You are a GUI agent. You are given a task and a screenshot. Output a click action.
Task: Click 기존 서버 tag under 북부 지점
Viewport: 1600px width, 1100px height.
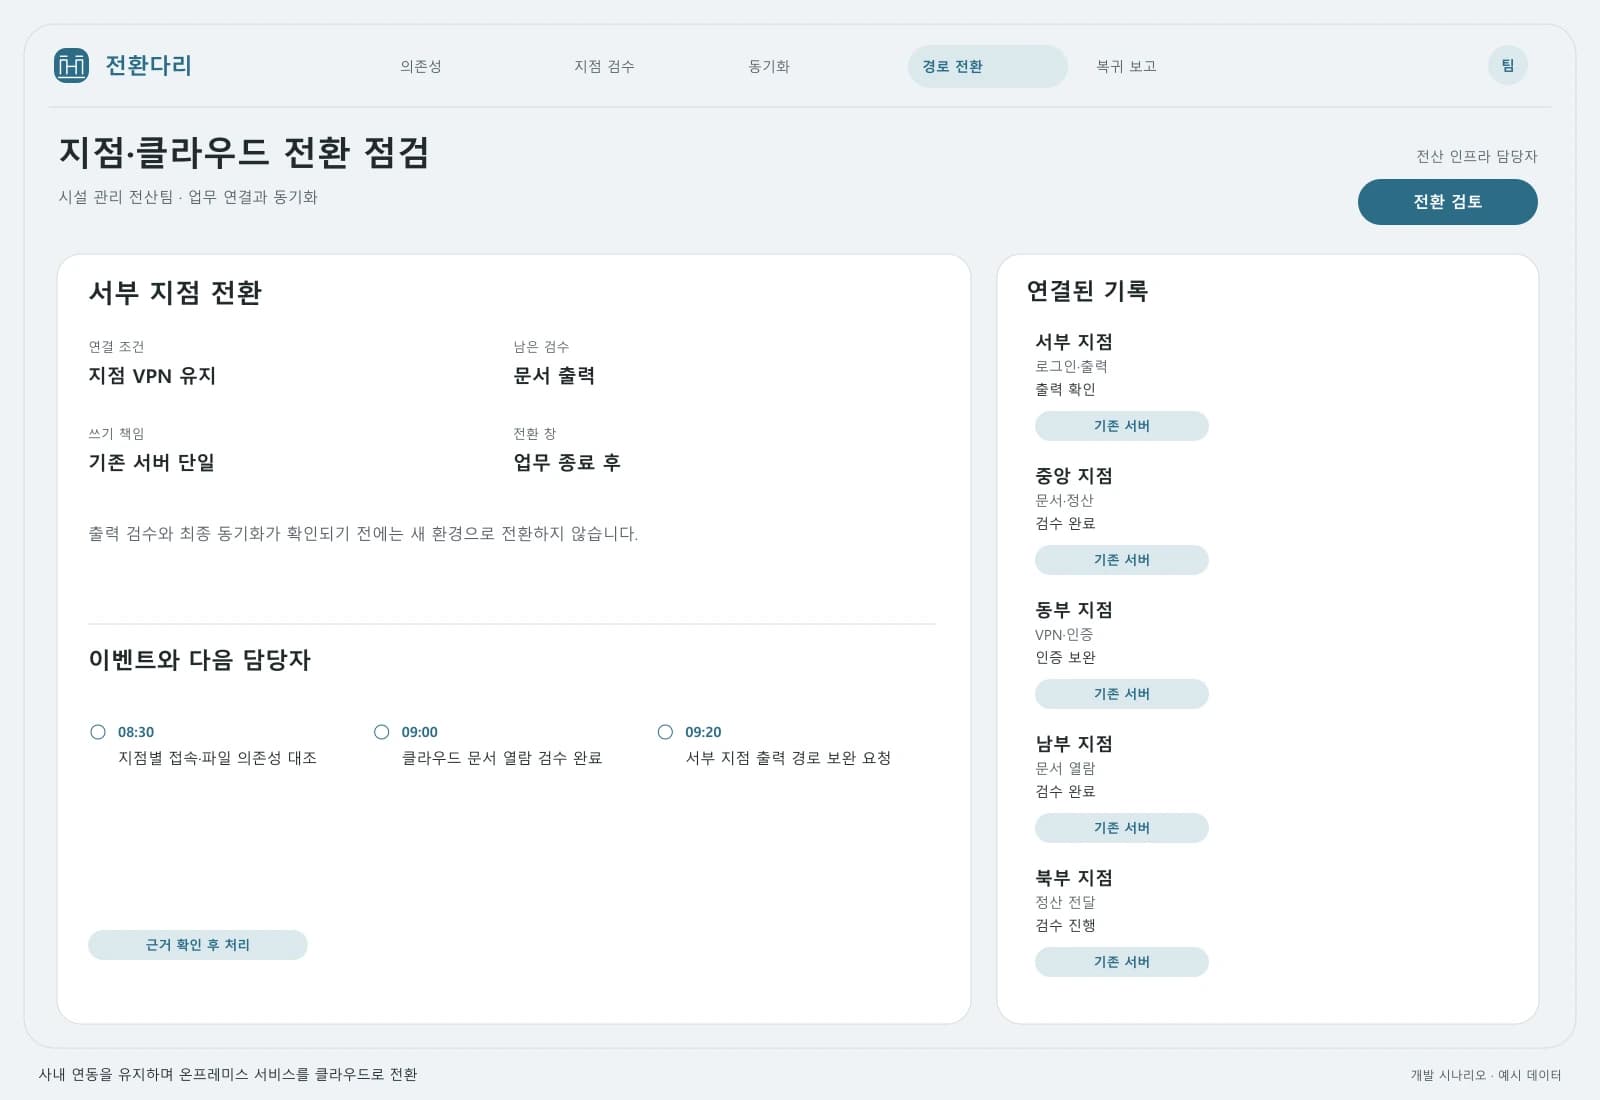coord(1122,962)
